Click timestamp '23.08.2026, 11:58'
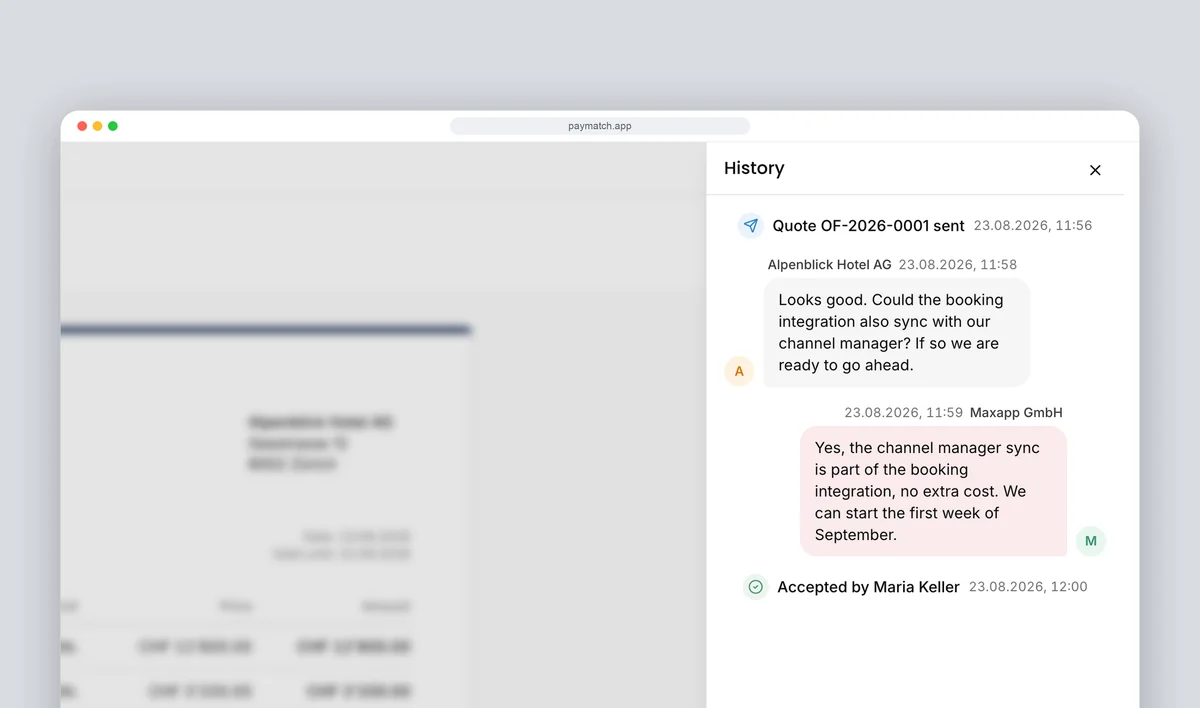This screenshot has width=1200, height=708. (958, 265)
